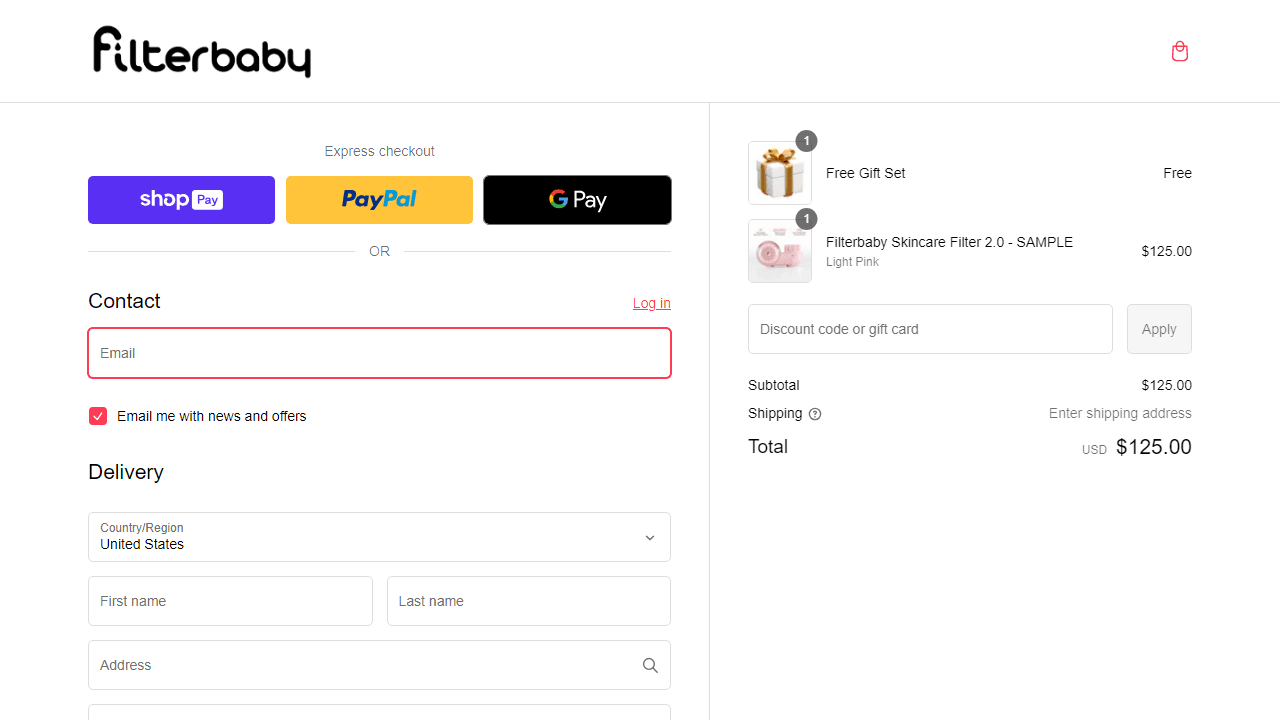Screen dimensions: 1280x720
Task: Click the shipping help question mark icon
Action: pos(815,414)
